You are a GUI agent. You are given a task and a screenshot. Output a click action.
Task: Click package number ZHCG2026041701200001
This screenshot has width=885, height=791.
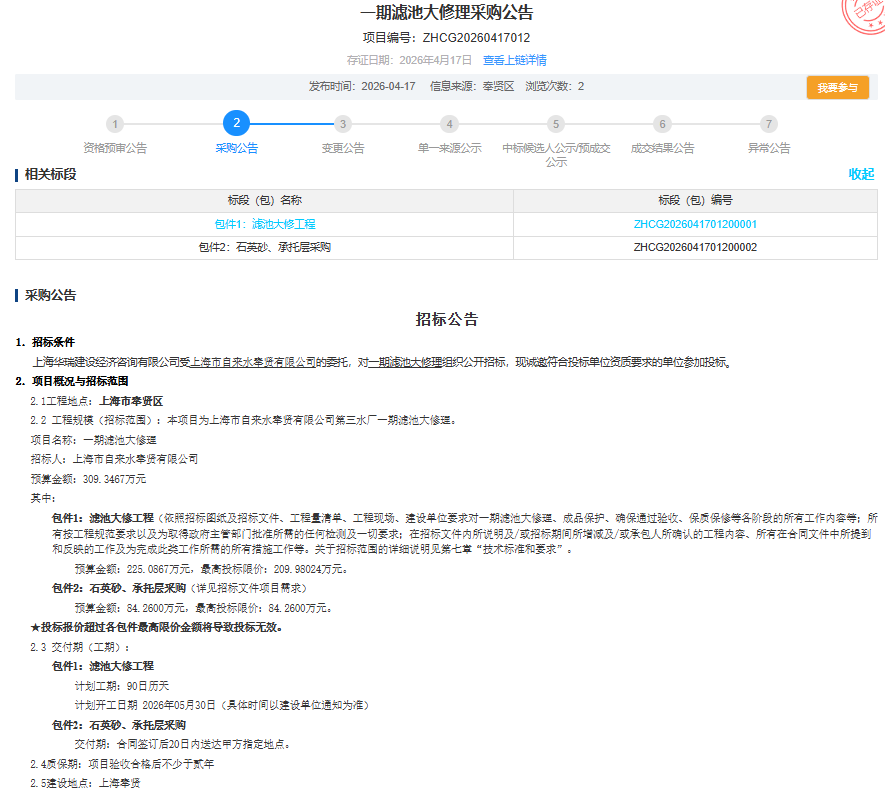pyautogui.click(x=695, y=224)
